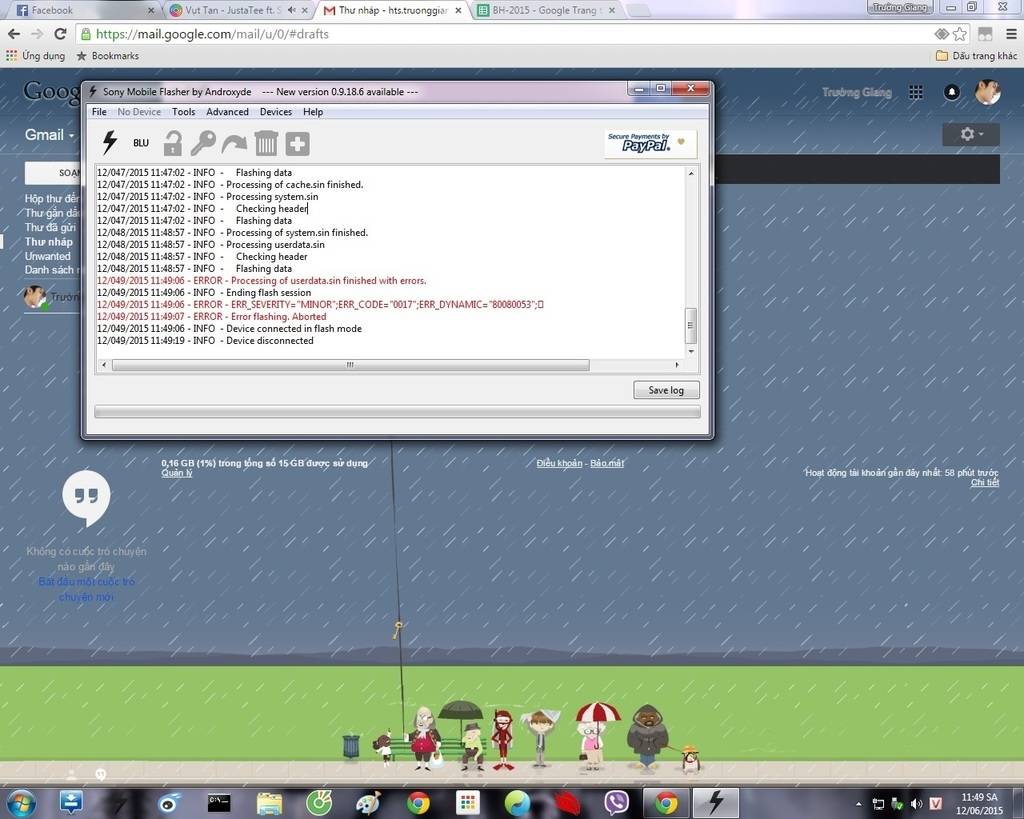Click the padlock root icon in Flashtool
Viewport: 1024px width, 819px height.
[172, 143]
